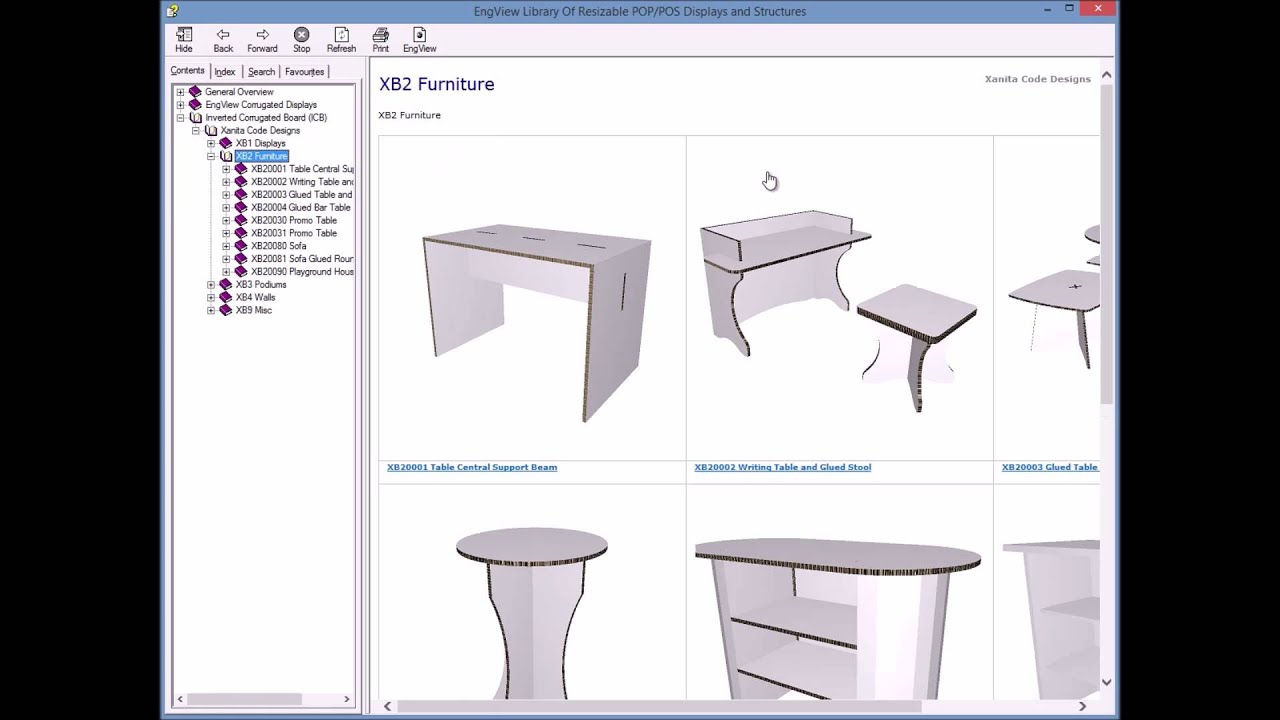Expand the XB20080 Sofa node

click(226, 246)
